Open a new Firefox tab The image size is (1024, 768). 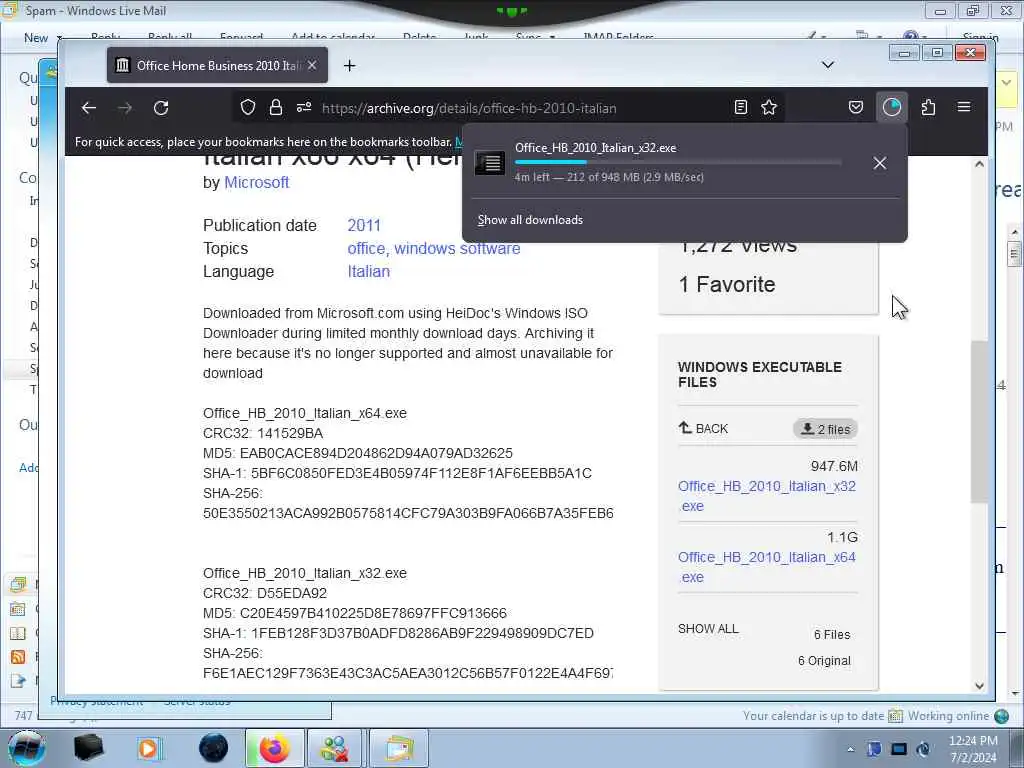[x=349, y=65]
